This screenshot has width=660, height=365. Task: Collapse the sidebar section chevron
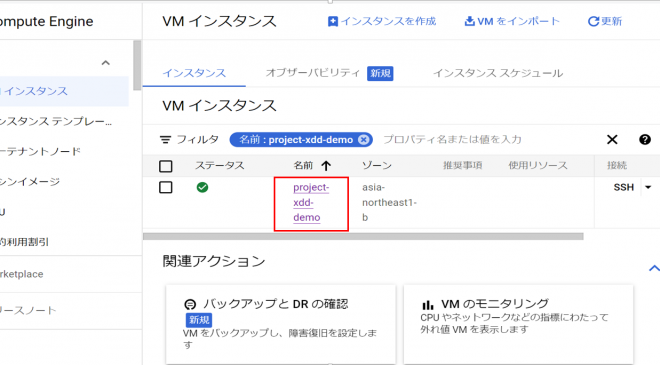[106, 63]
